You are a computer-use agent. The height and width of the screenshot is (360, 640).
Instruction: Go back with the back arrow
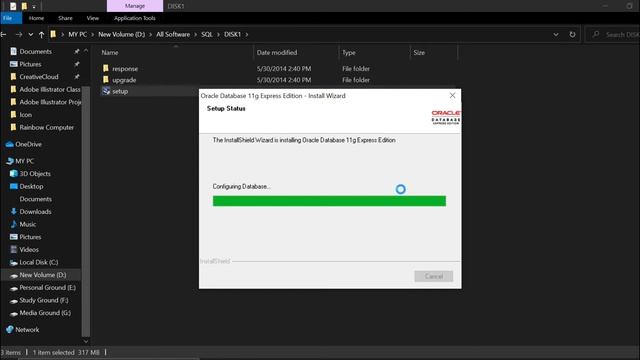coord(4,35)
